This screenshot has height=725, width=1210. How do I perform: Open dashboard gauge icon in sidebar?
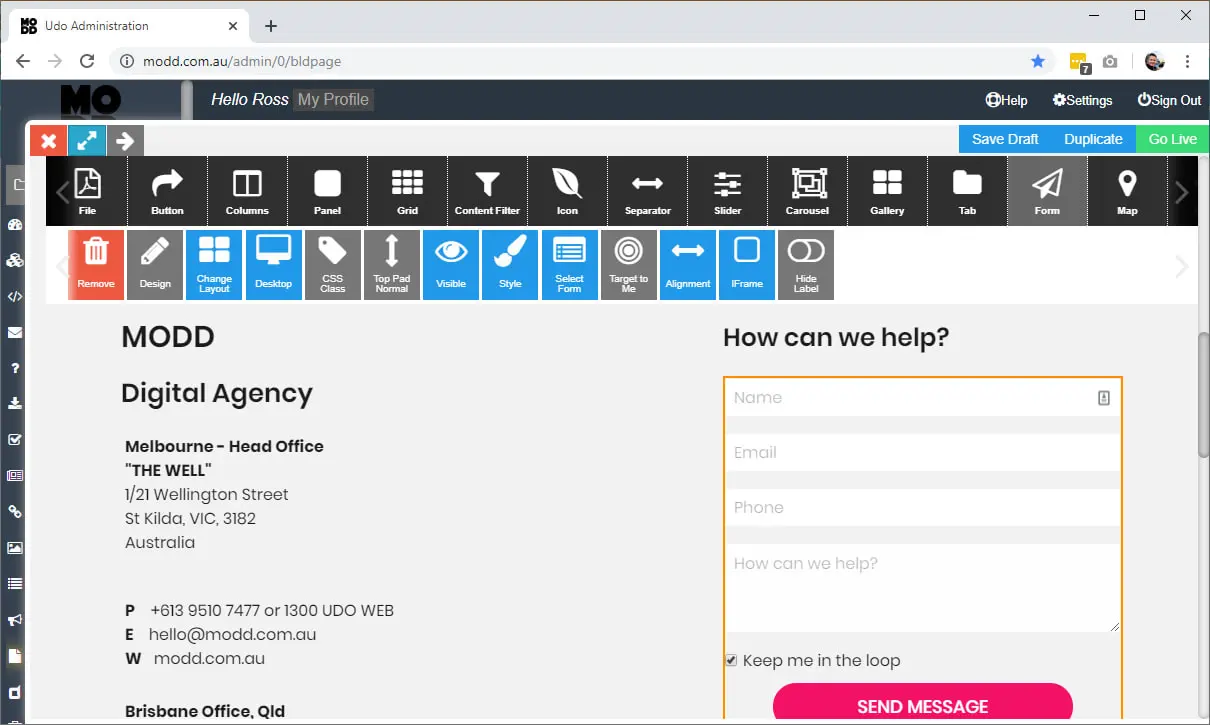[x=15, y=224]
